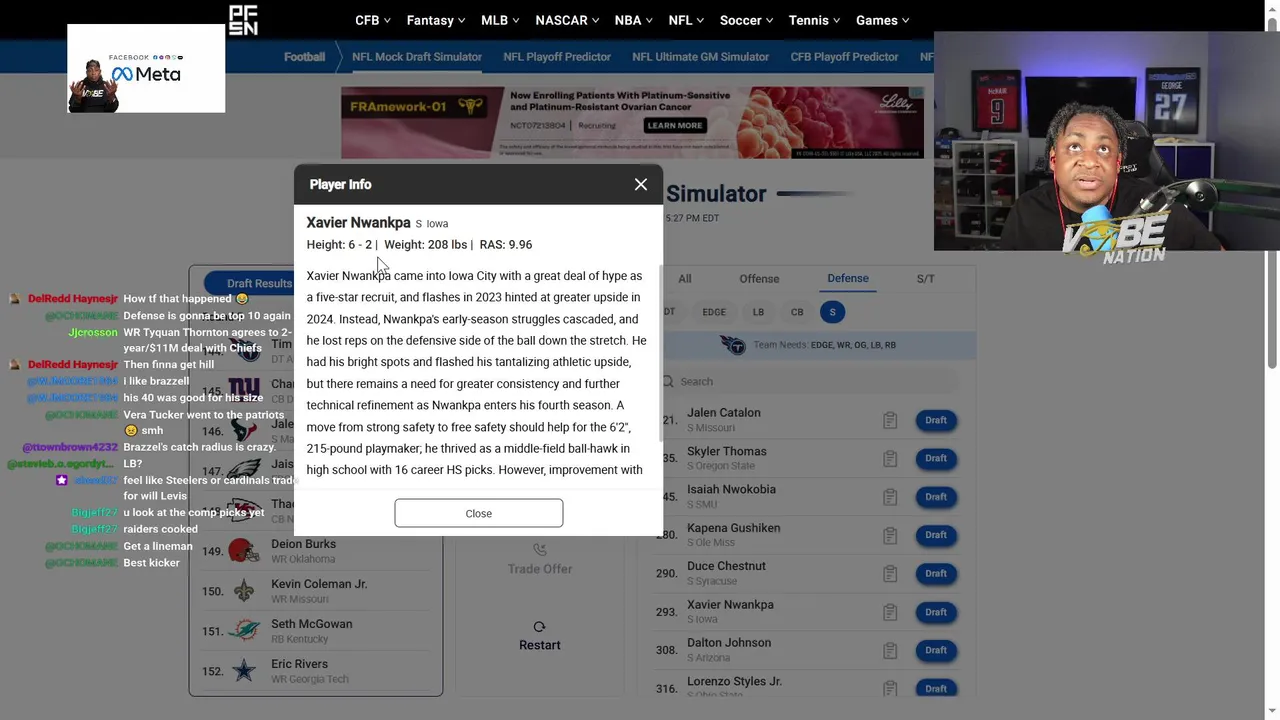Click the player Search field

coord(810,381)
